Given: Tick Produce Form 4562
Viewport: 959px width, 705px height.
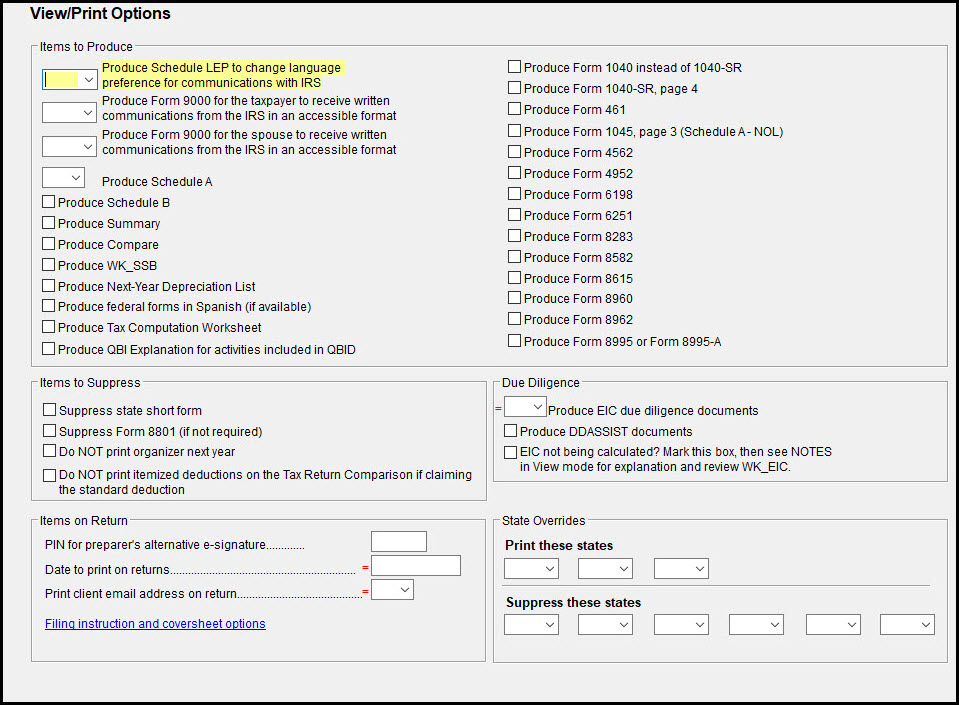Looking at the screenshot, I should pyautogui.click(x=515, y=152).
